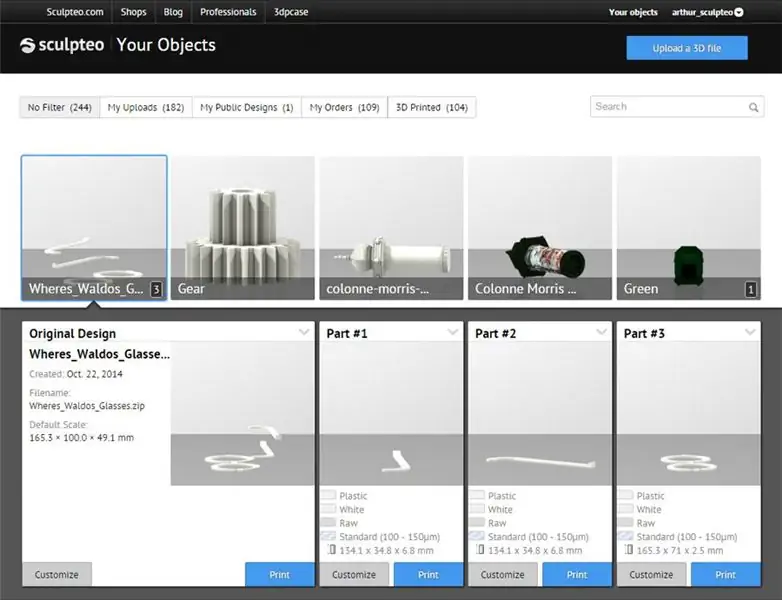Image resolution: width=782 pixels, height=600 pixels.
Task: Open the arthur_sculpteo account dropdown arrow
Action: click(x=739, y=12)
